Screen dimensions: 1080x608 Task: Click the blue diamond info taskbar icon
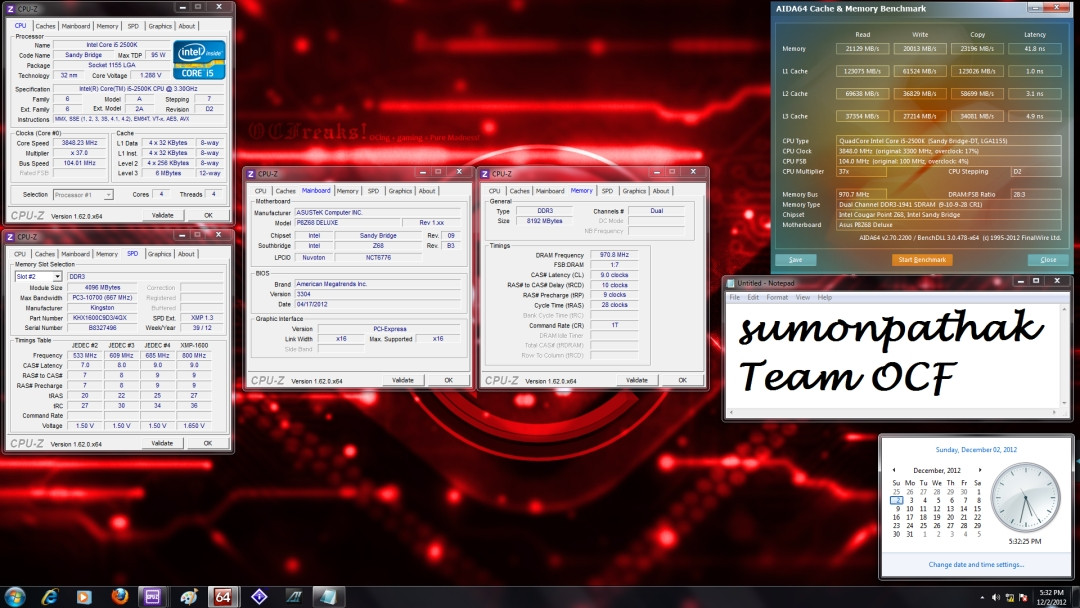click(x=259, y=597)
